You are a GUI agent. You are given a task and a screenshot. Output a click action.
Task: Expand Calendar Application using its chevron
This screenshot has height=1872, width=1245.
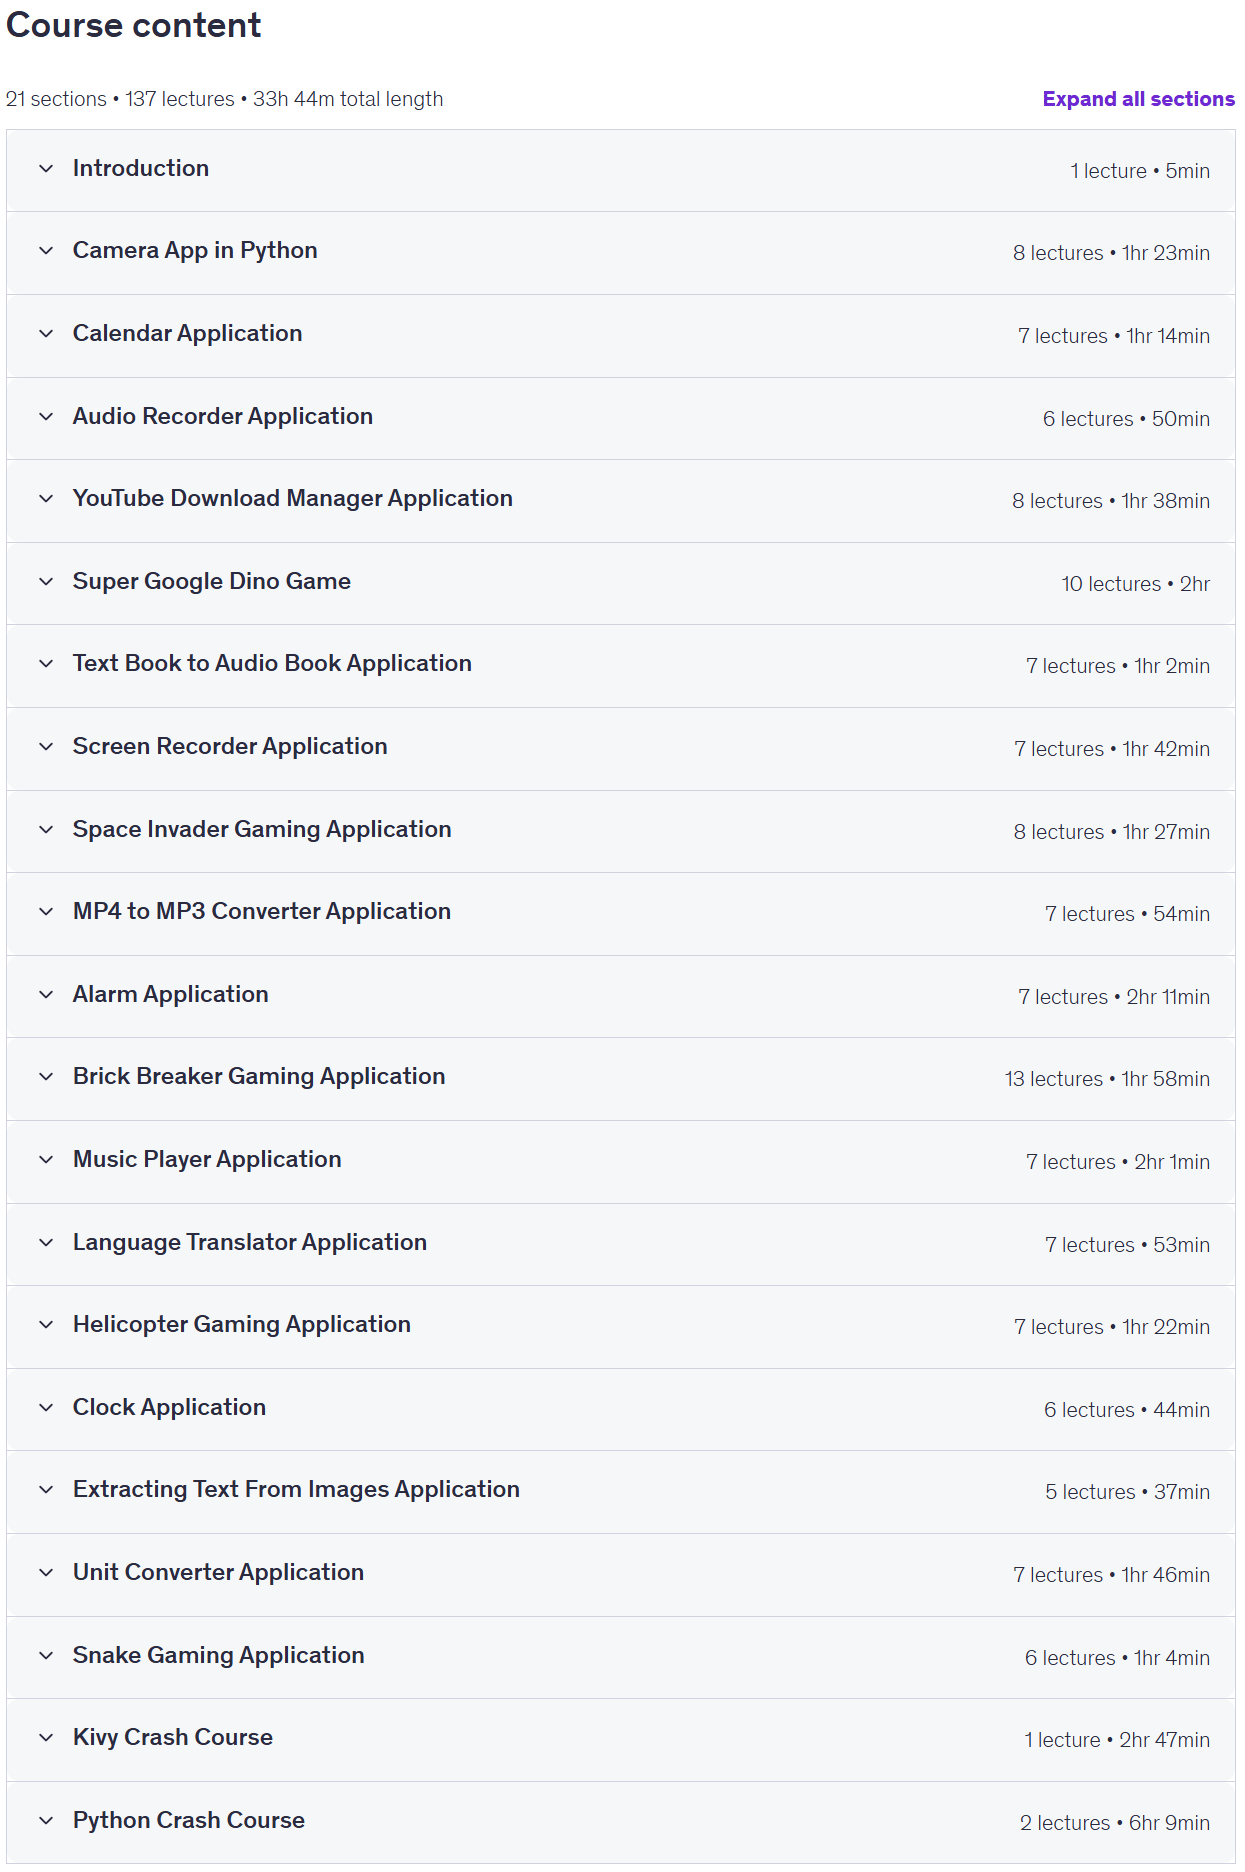pos(46,334)
